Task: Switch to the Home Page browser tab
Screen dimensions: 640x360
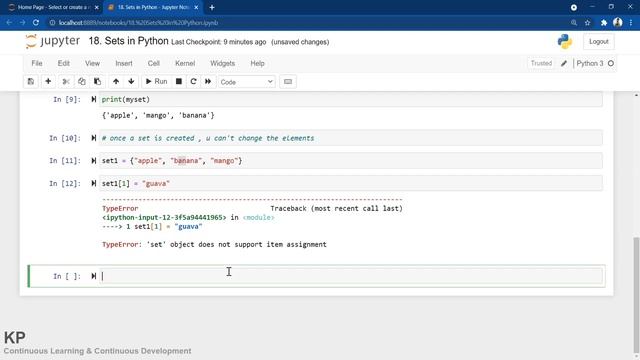Action: [x=52, y=7]
